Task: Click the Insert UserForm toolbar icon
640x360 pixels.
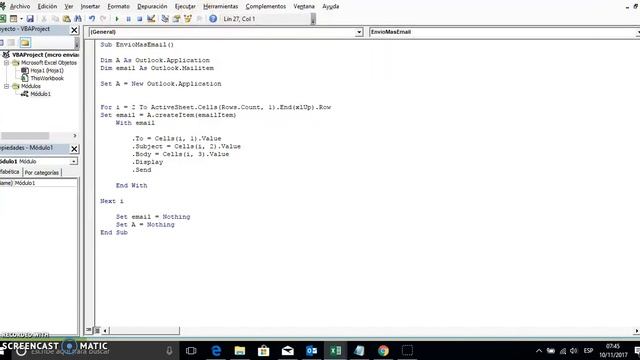Action: click(13, 19)
